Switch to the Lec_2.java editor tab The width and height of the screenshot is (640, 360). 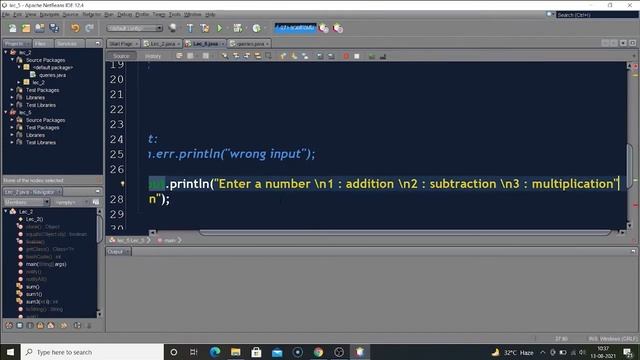(x=162, y=43)
